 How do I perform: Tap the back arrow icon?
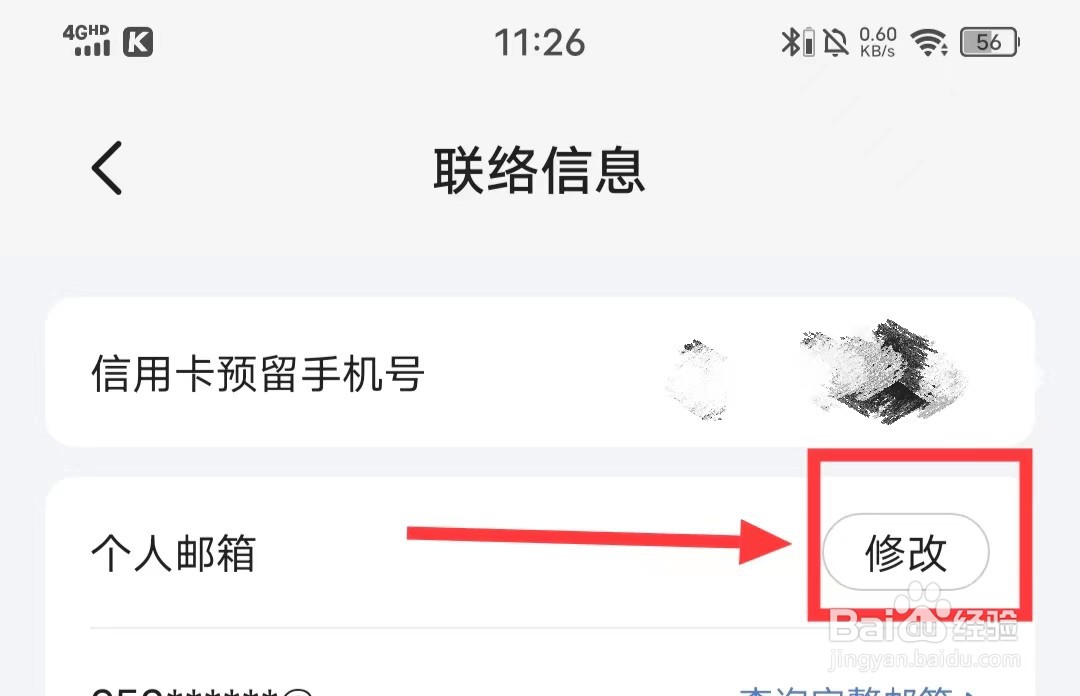click(x=107, y=168)
